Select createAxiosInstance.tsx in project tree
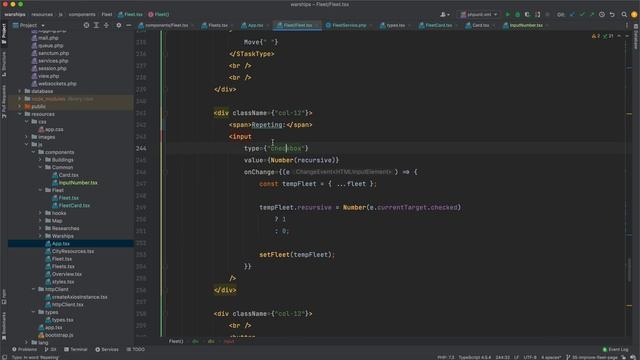Image resolution: width=640 pixels, height=360 pixels. pos(79,297)
